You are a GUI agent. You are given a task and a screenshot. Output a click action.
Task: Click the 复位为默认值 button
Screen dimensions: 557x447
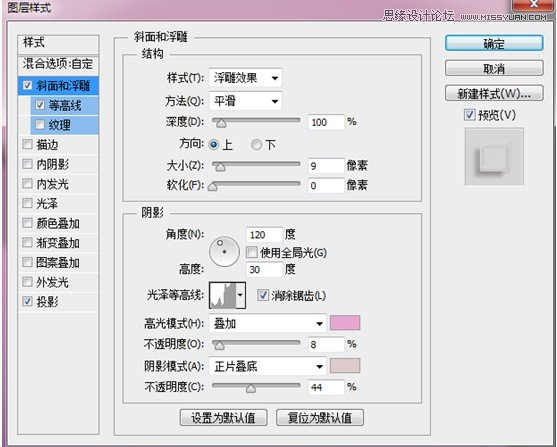coord(320,418)
